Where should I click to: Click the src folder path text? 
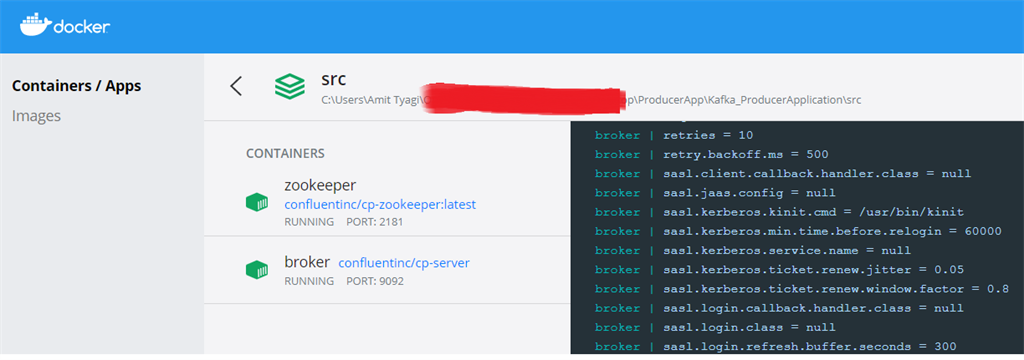coord(591,101)
